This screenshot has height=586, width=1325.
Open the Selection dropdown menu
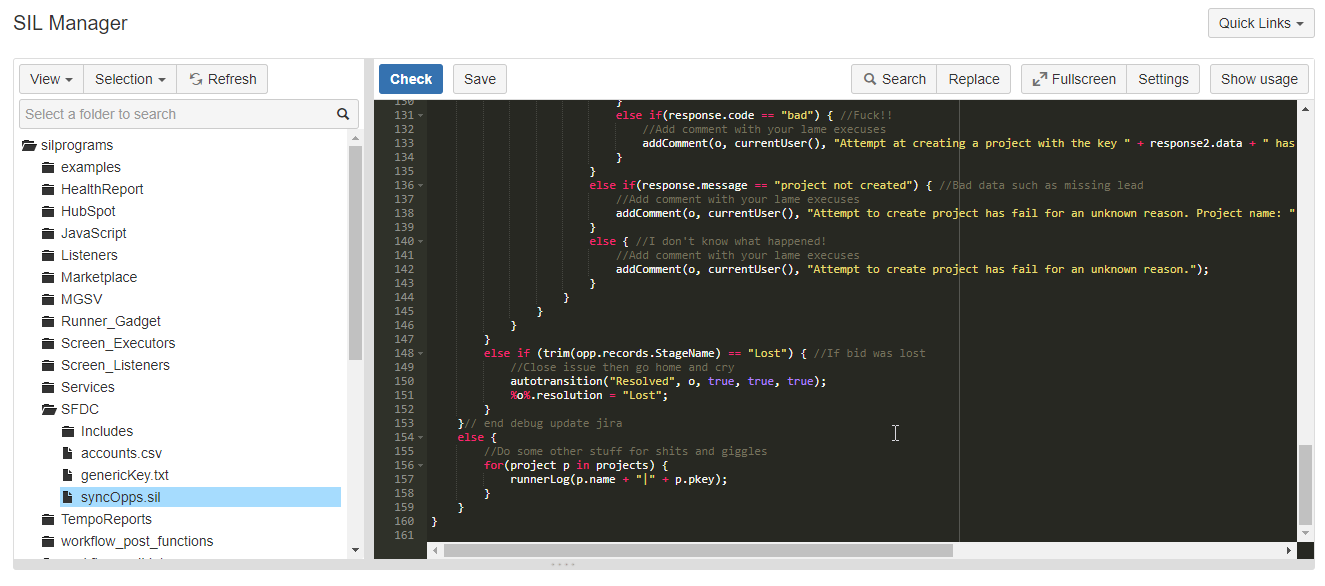point(130,79)
